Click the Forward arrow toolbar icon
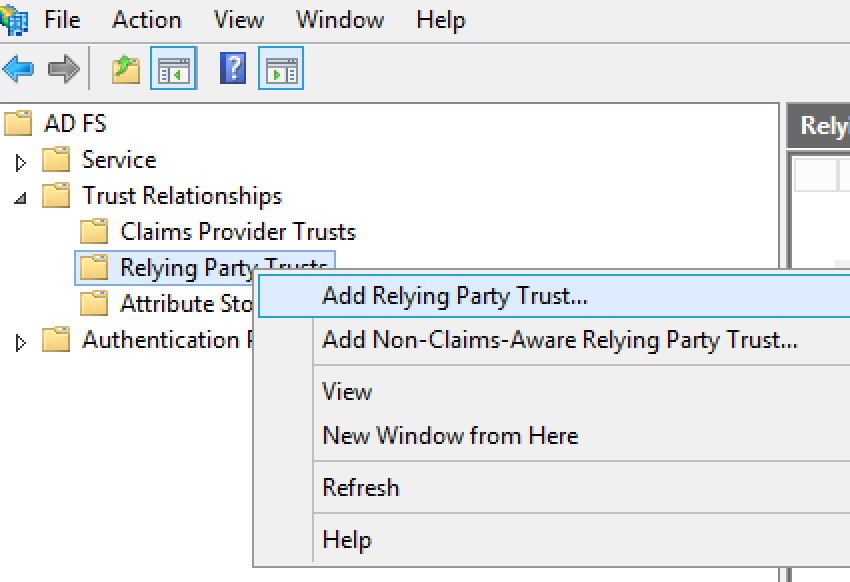The image size is (850, 582). 63,69
